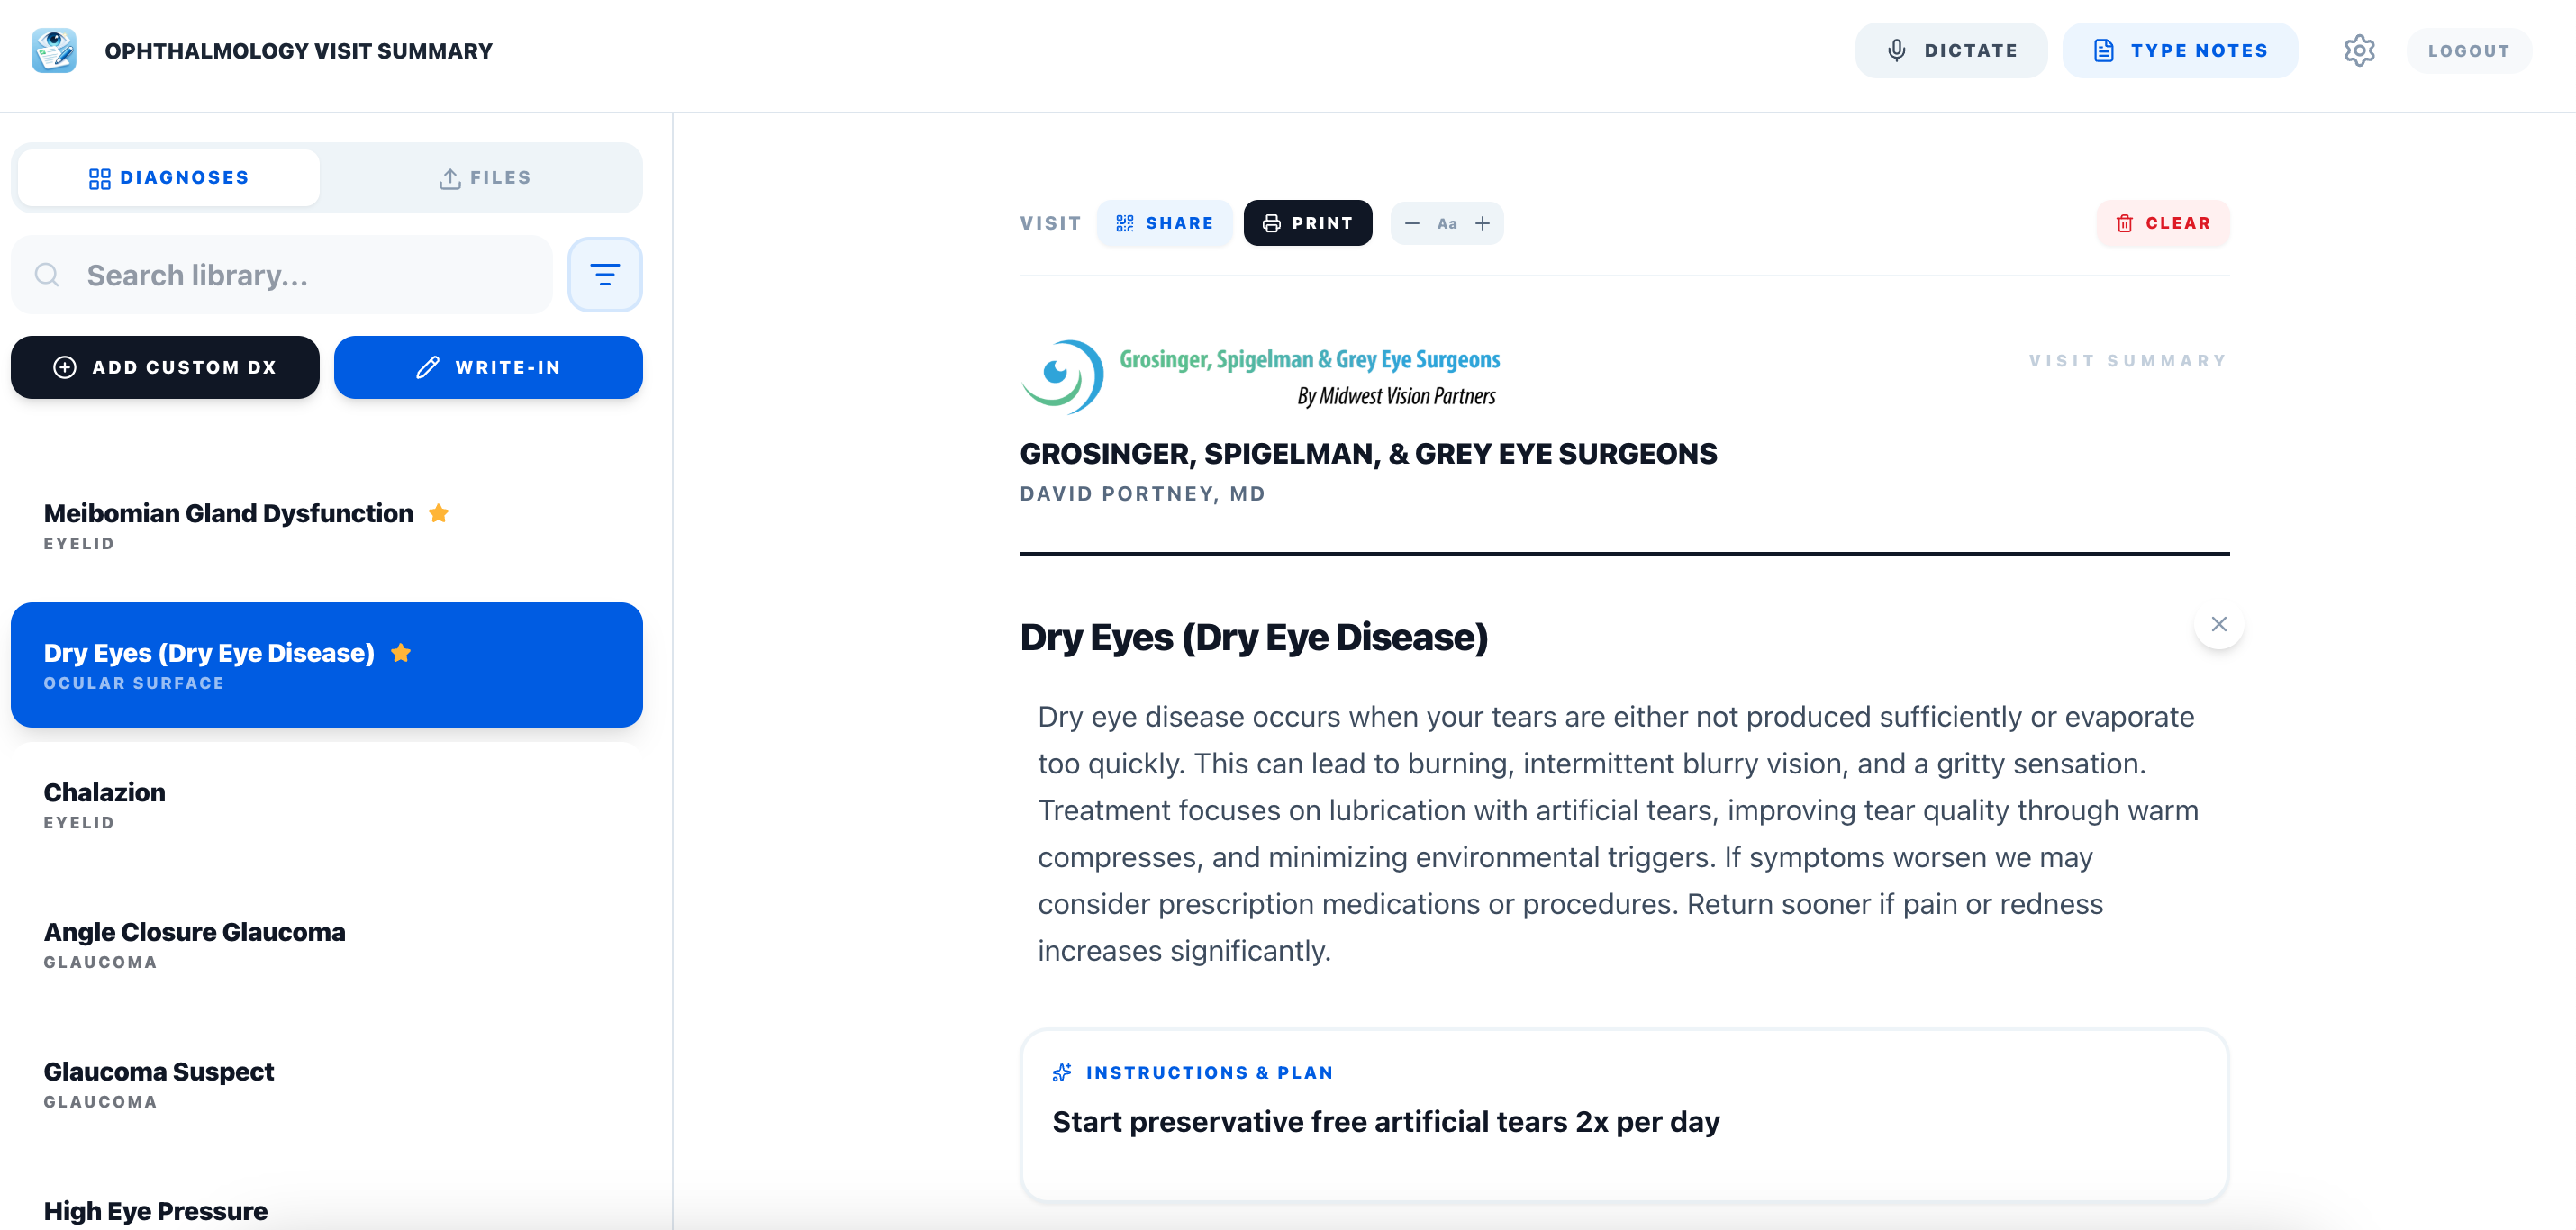The width and height of the screenshot is (2576, 1230).
Task: Unfavorite the High Eye Pressure star
Action: pyautogui.click(x=296, y=1211)
